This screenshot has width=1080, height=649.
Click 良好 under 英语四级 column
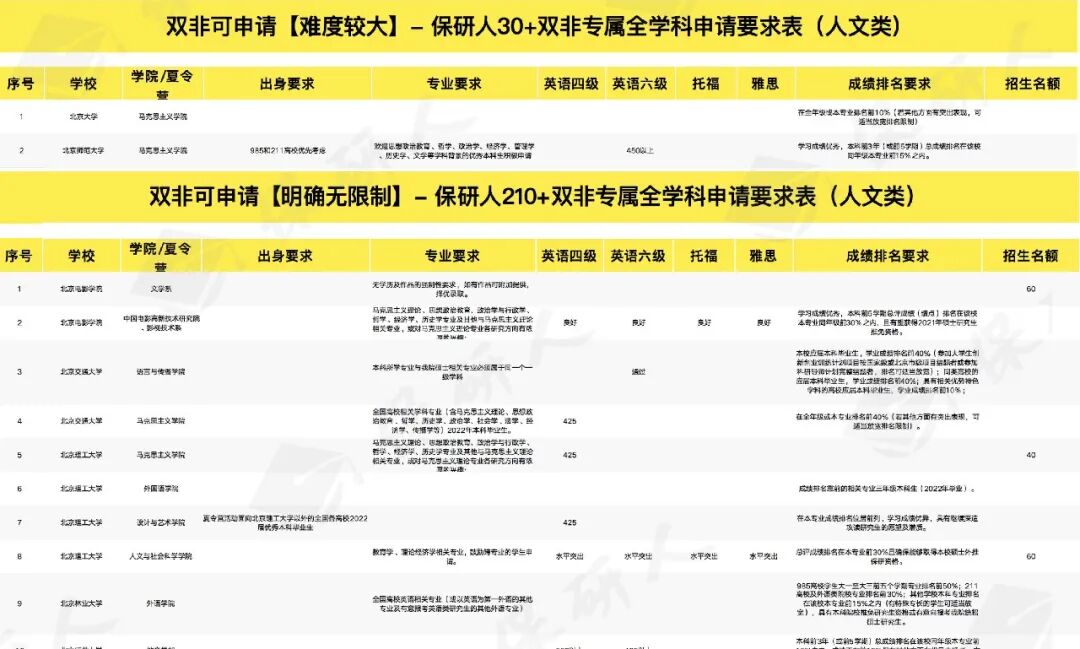(x=570, y=322)
